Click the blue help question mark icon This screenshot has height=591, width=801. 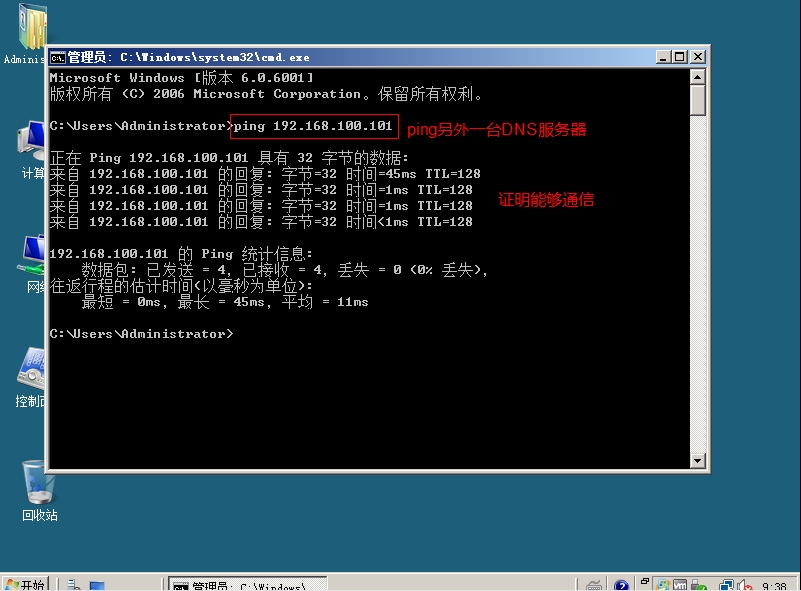621,585
